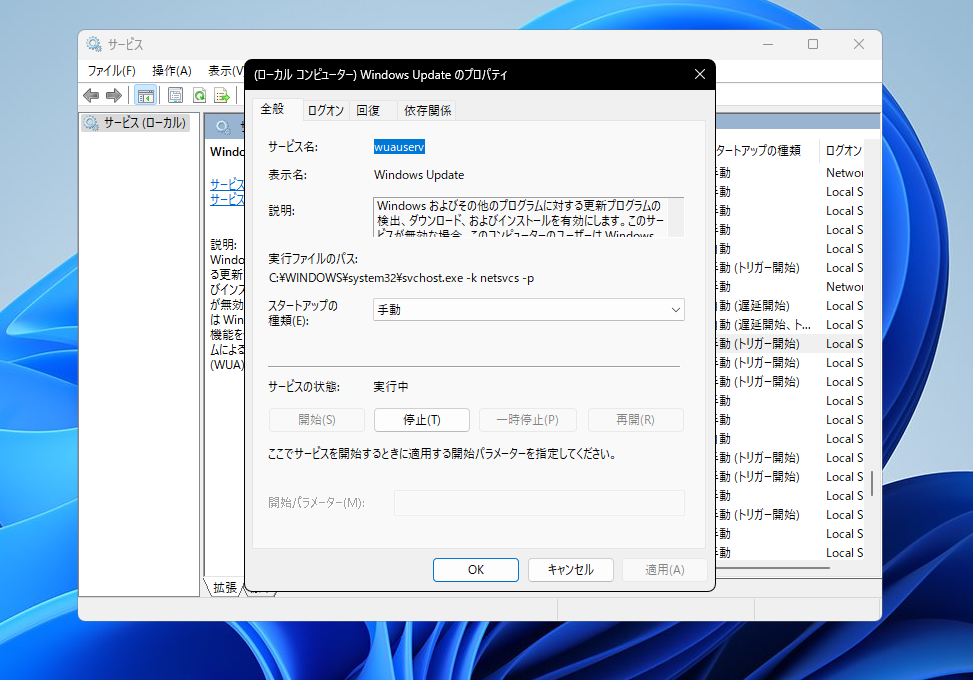Click the horizontal scrollbar under services list

pos(773,568)
